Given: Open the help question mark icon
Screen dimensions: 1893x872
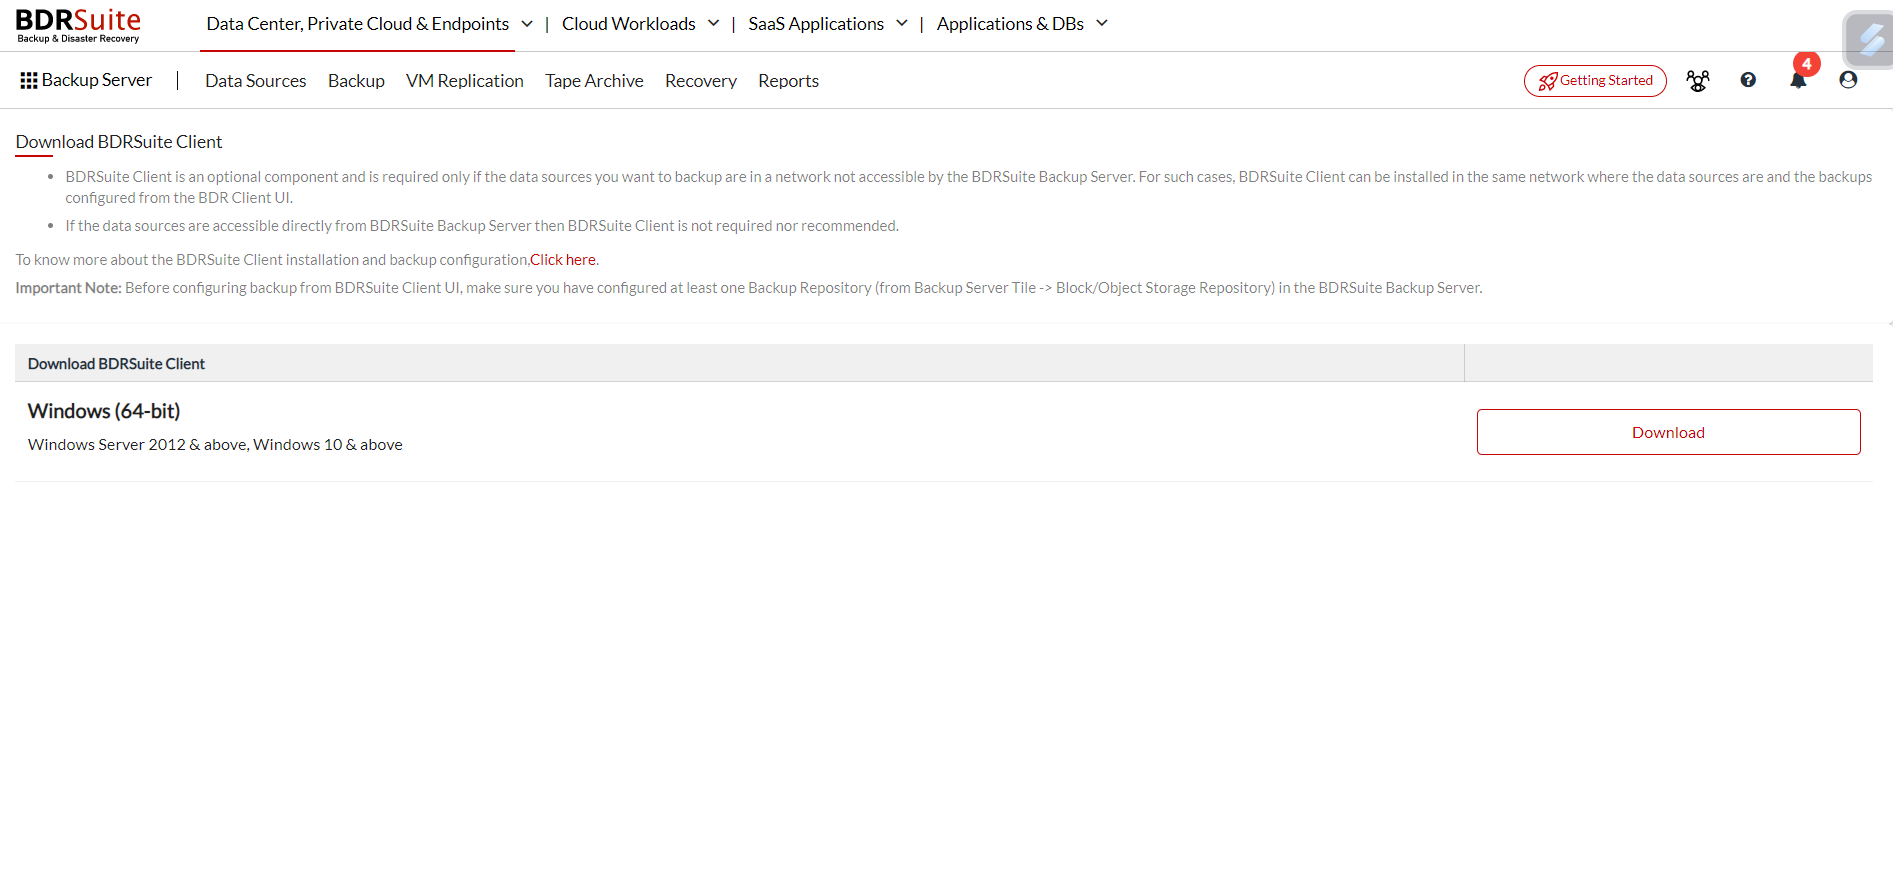Looking at the screenshot, I should pos(1748,80).
